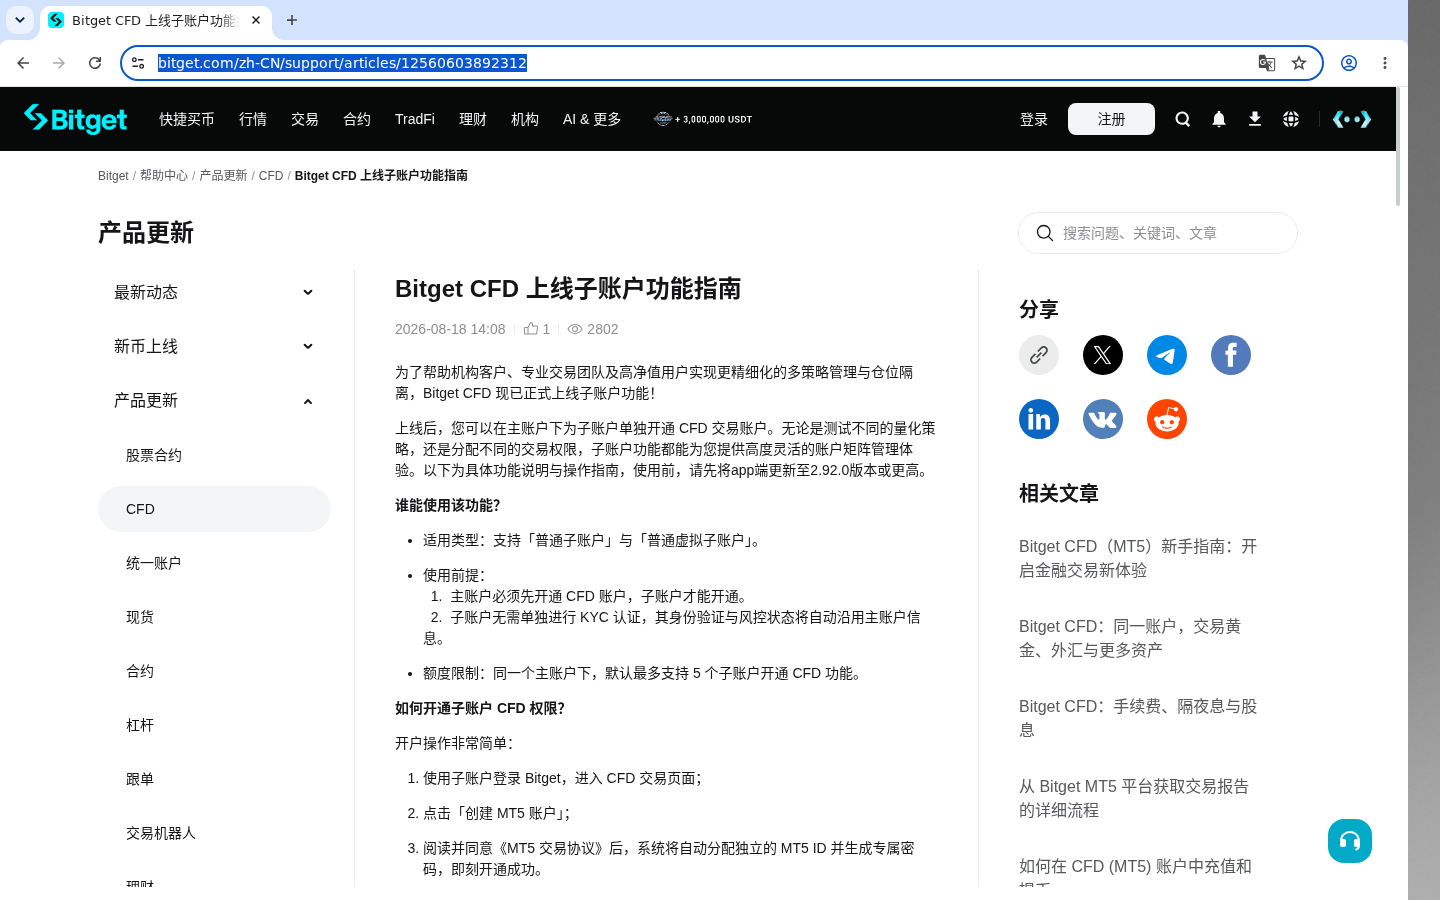Open the search magnifier icon in header

[x=1183, y=119]
